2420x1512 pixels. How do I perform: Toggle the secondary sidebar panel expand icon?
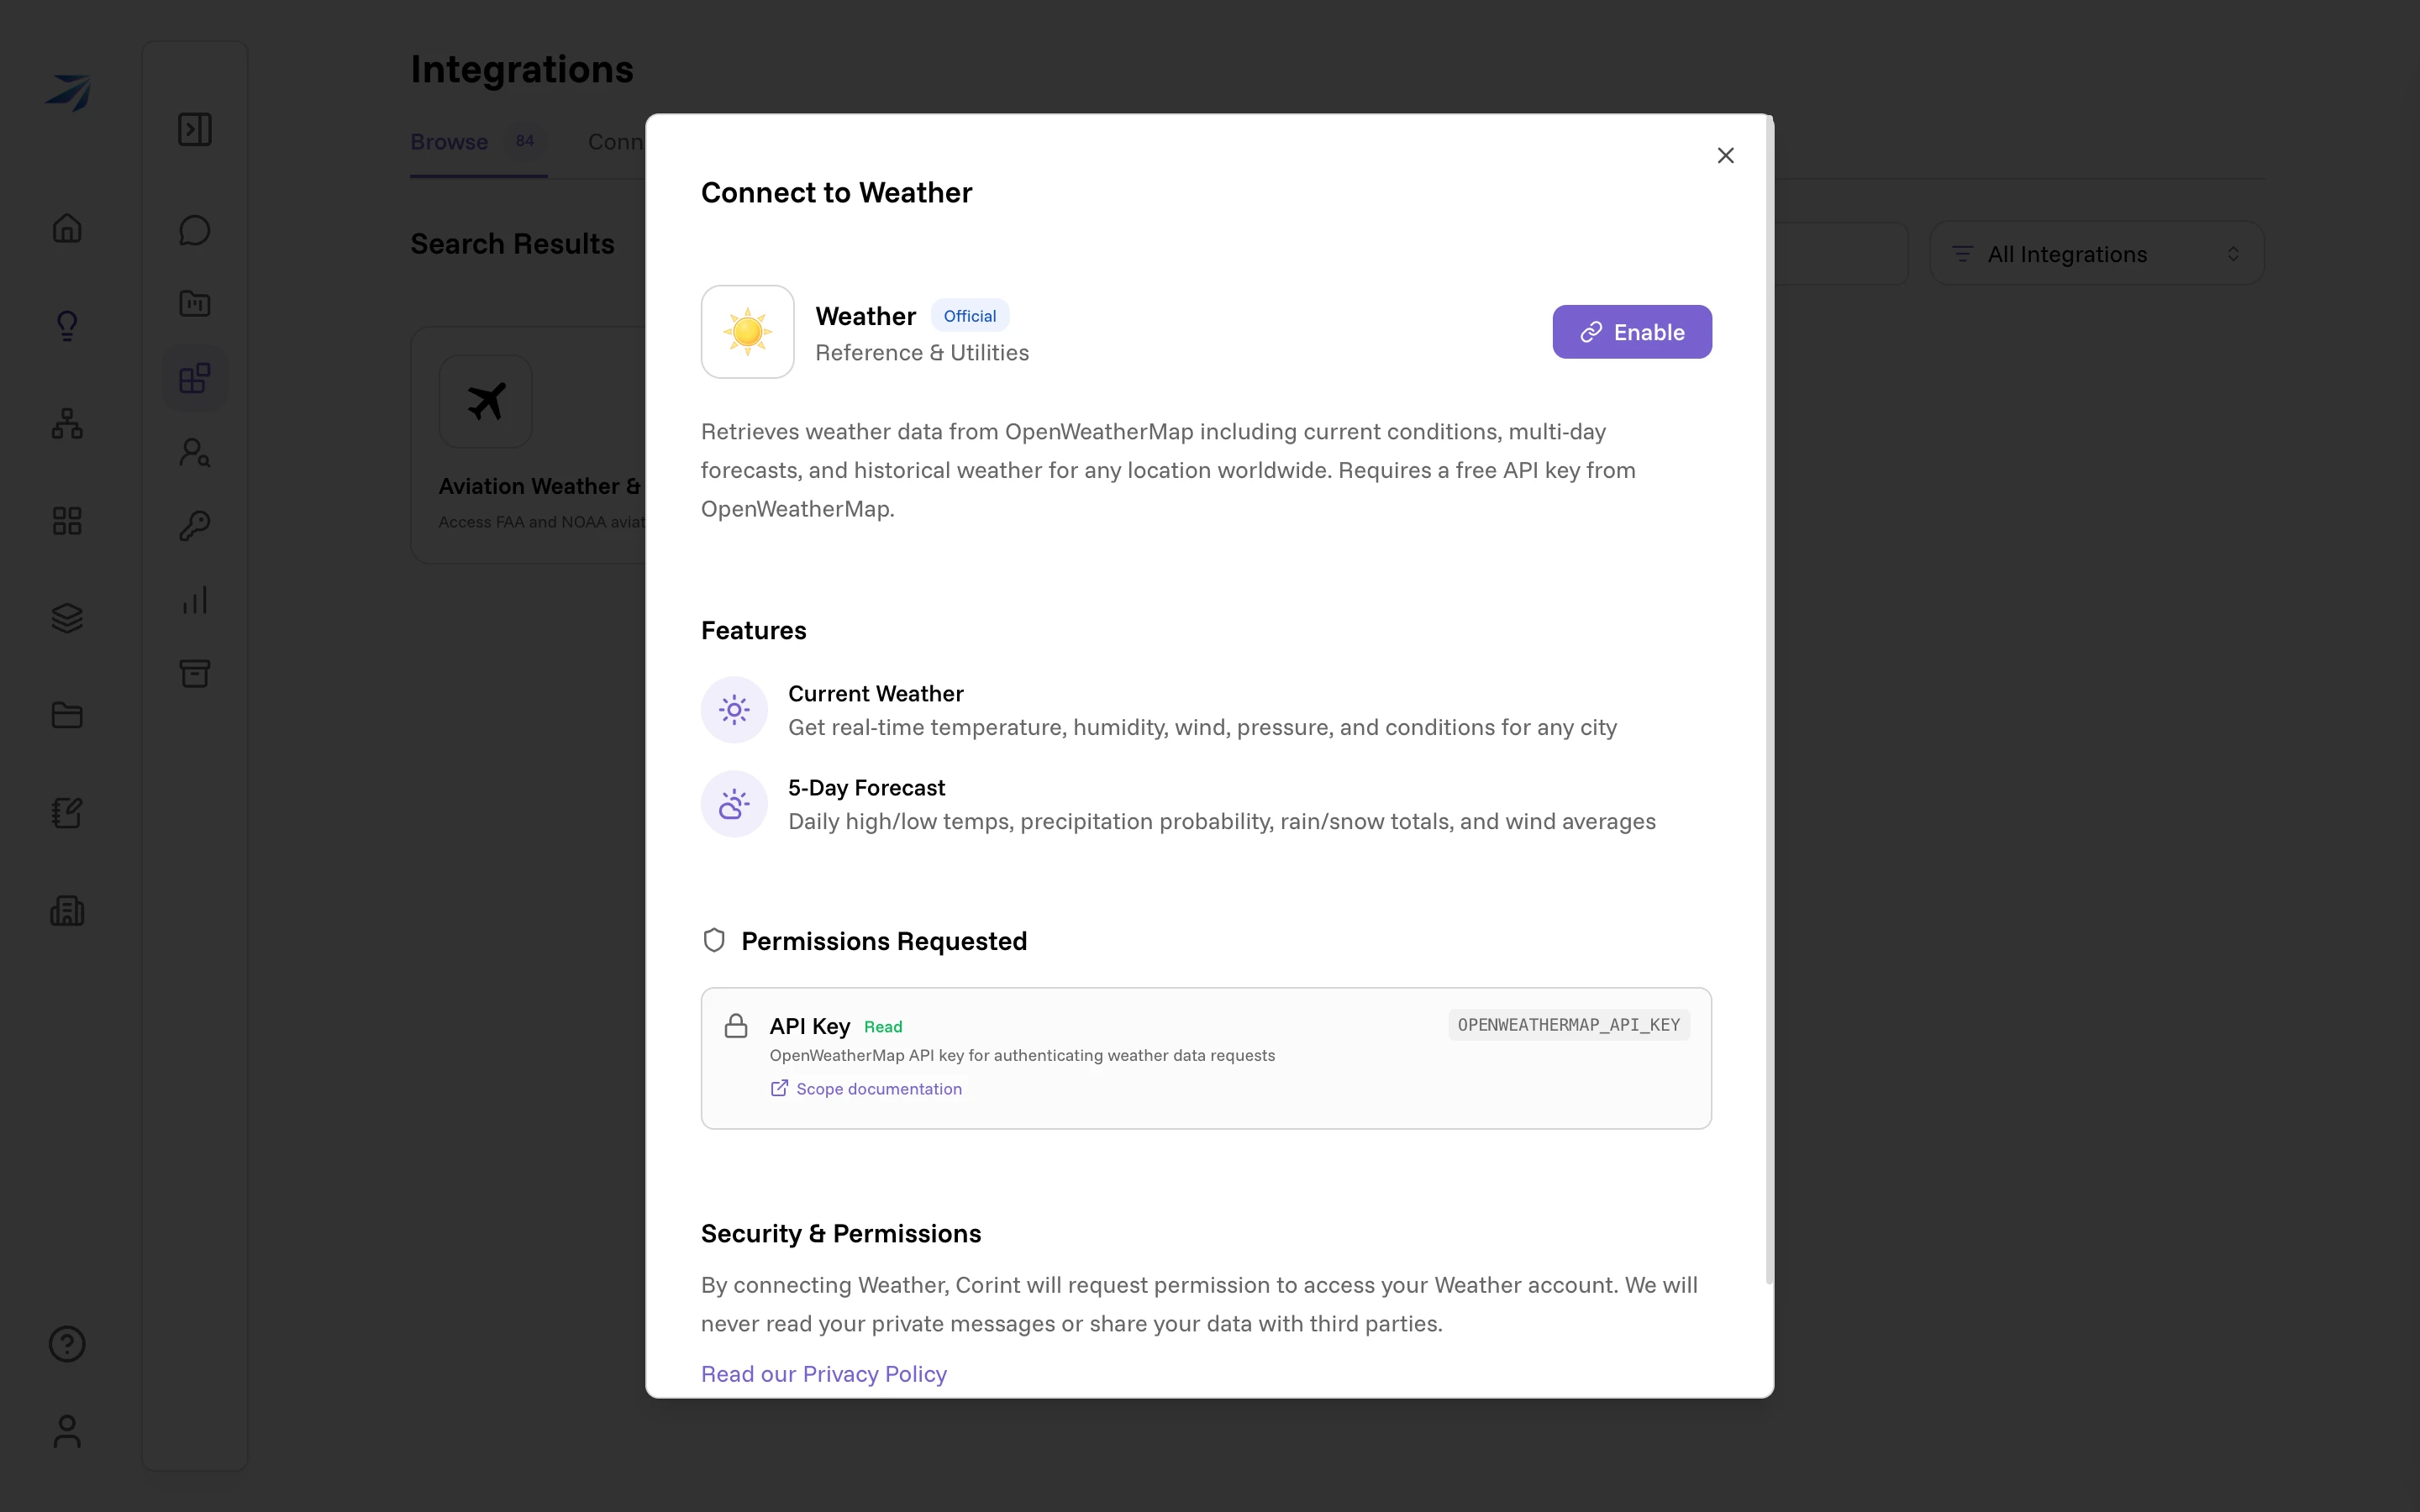click(x=195, y=129)
